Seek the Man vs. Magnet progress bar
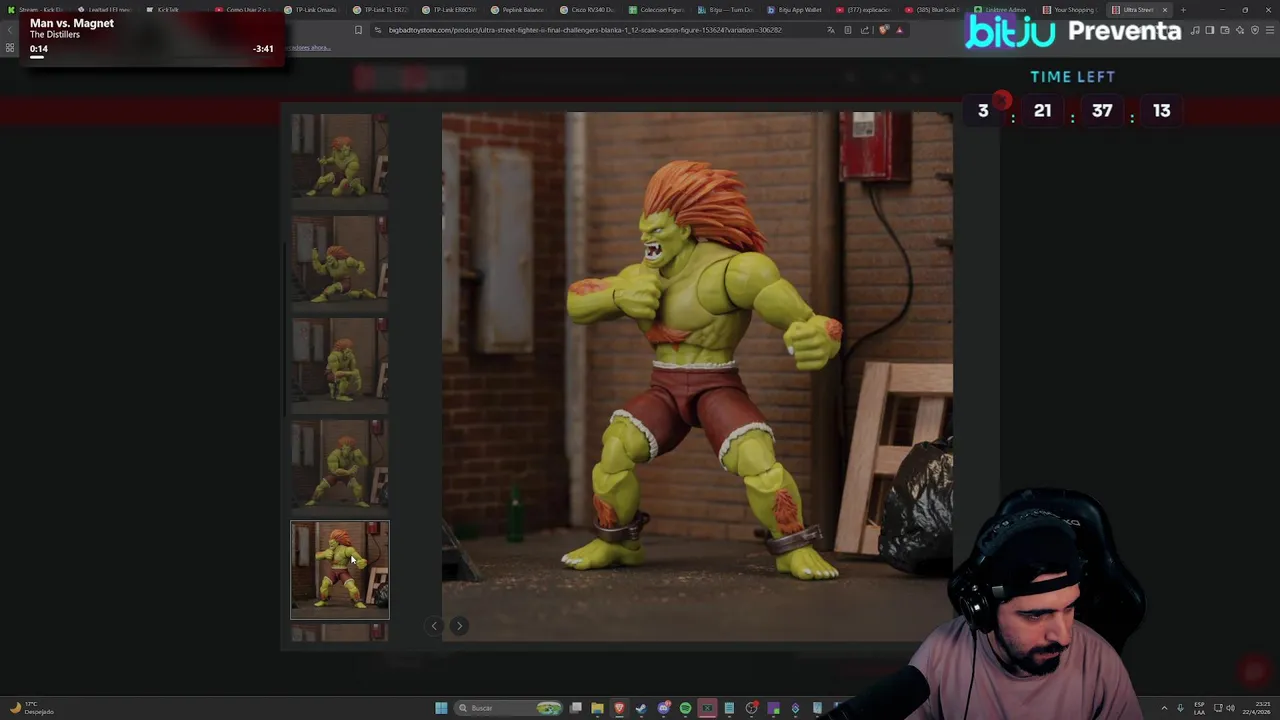Screen dimensions: 1280x720 point(150,57)
